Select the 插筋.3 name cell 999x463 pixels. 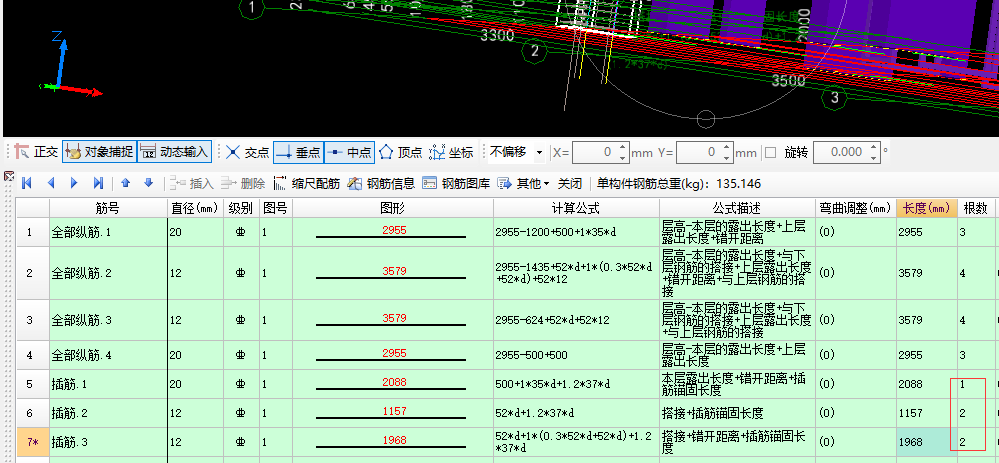point(108,441)
